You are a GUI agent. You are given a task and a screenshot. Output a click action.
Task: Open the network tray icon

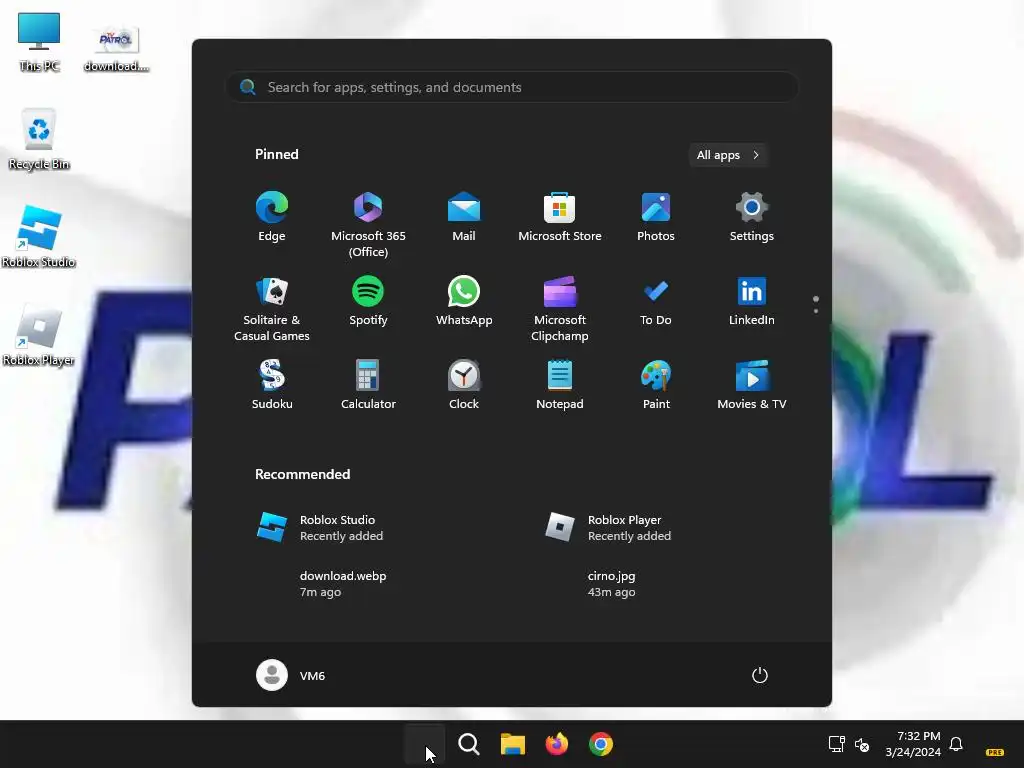point(837,744)
